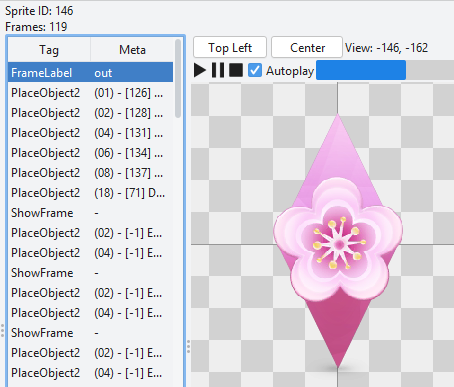Select the first ShowFrame row
The height and width of the screenshot is (387, 454).
coord(90,213)
